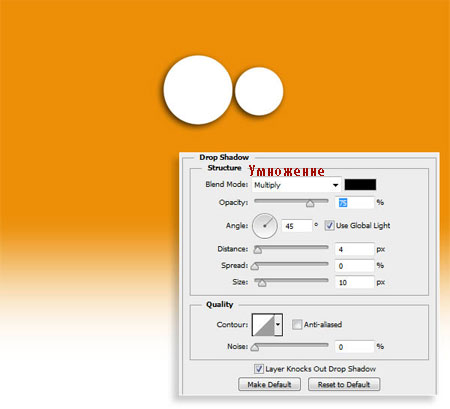
Task: Click the Size slider handle
Action: [262, 283]
